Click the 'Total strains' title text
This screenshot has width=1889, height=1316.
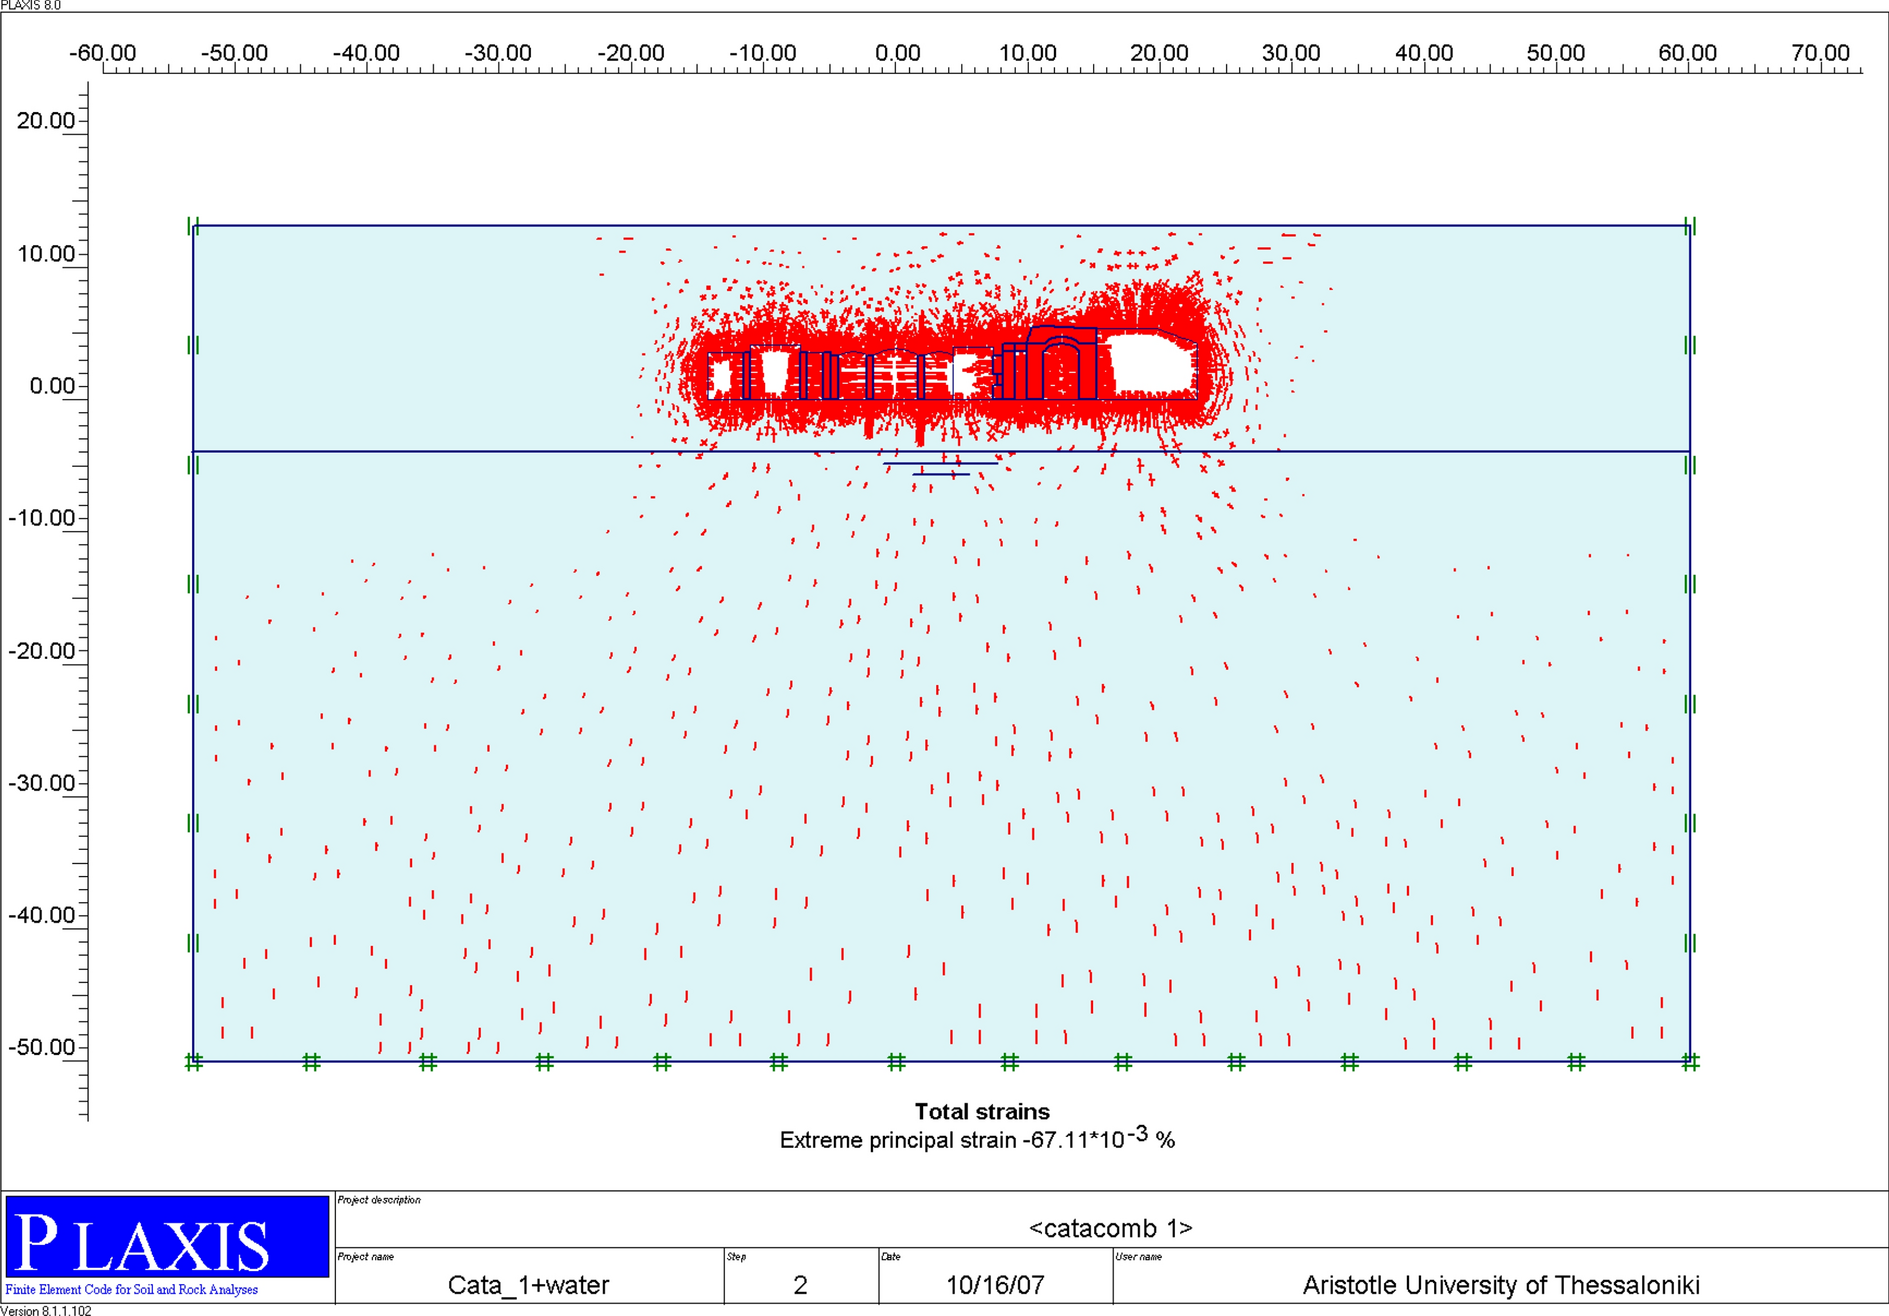click(982, 1112)
